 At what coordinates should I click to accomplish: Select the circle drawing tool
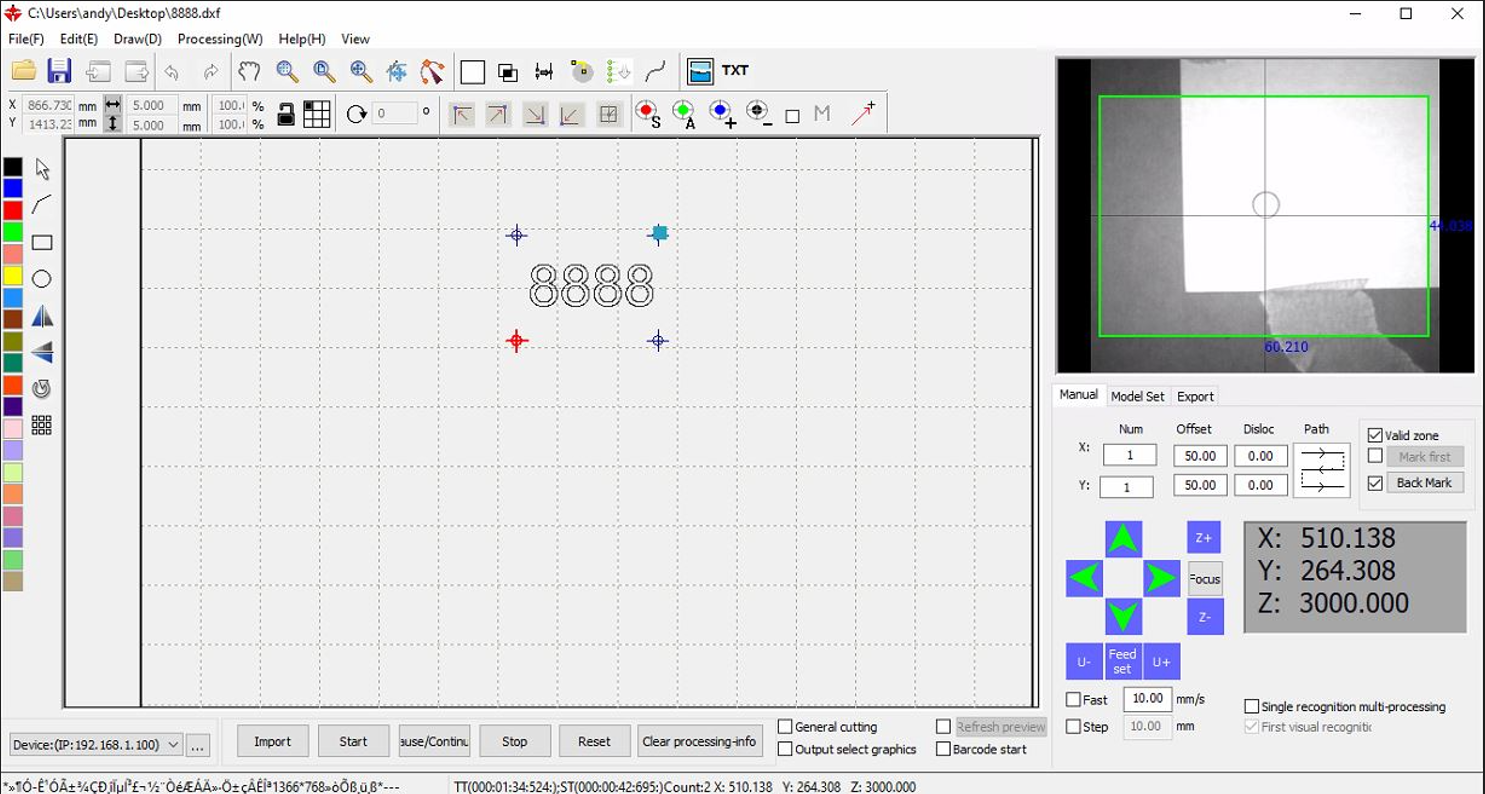(42, 279)
